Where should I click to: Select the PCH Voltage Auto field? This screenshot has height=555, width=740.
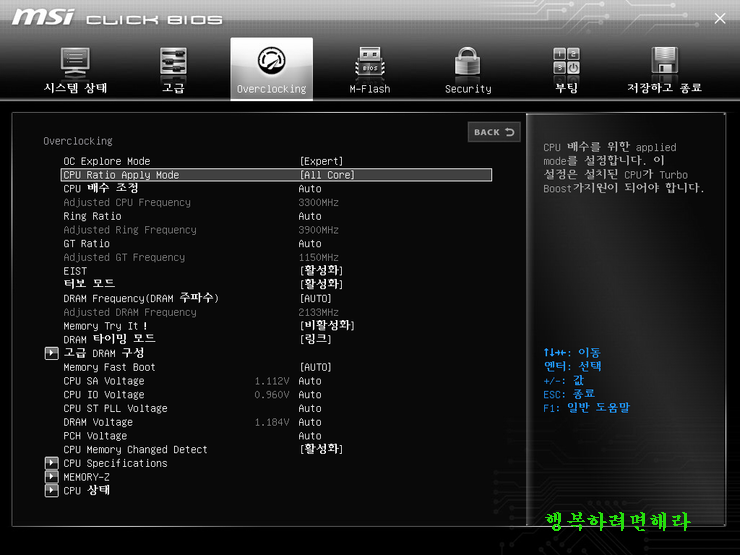coord(310,436)
